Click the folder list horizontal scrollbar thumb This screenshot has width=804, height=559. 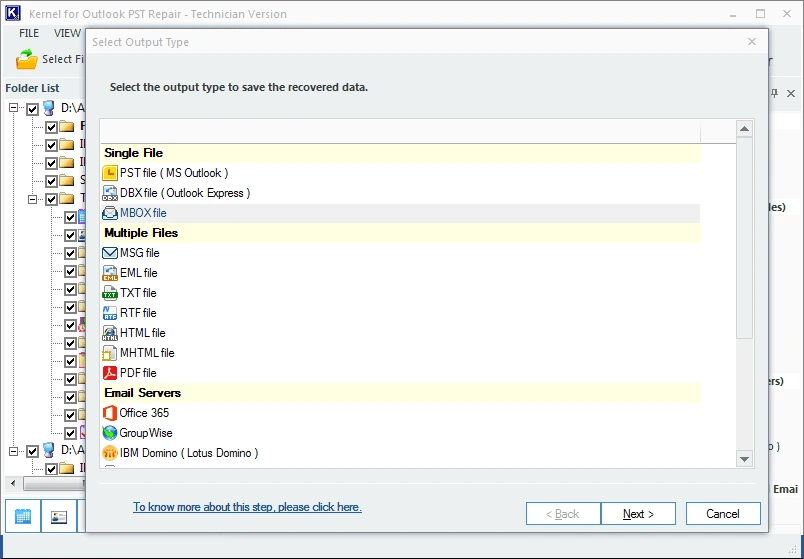54,483
